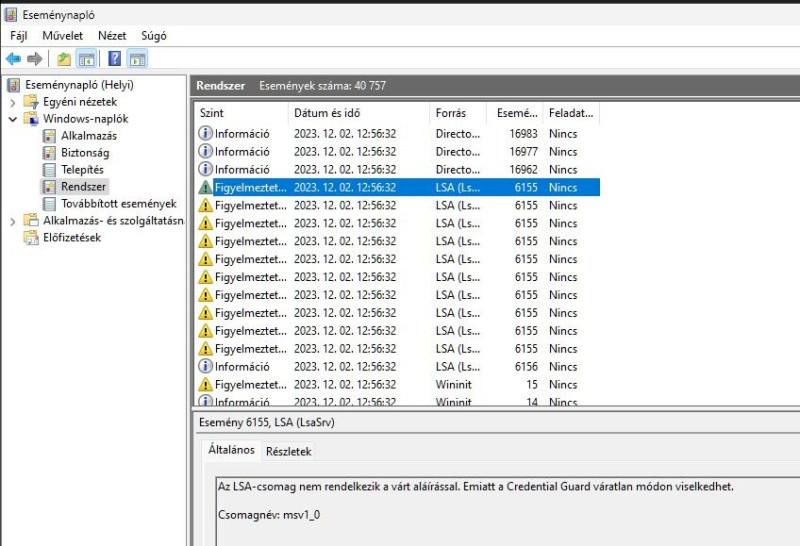Click the Csomagnév: msv1_0 text line

point(269,515)
